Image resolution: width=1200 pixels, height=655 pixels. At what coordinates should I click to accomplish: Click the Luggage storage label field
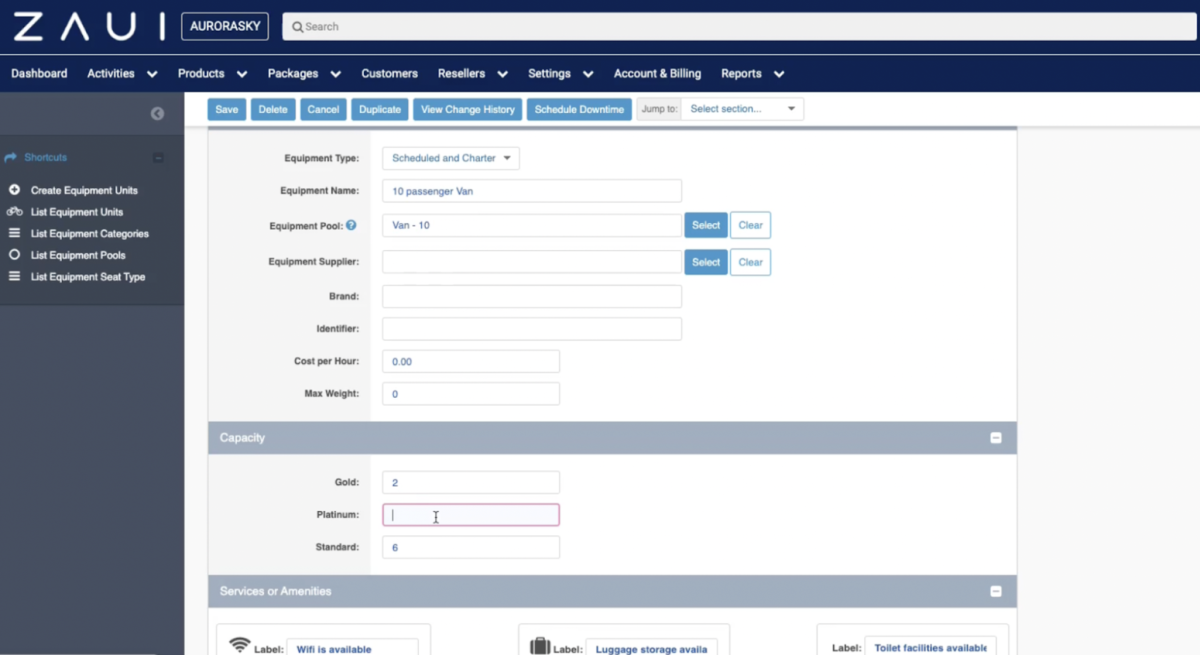pos(651,647)
